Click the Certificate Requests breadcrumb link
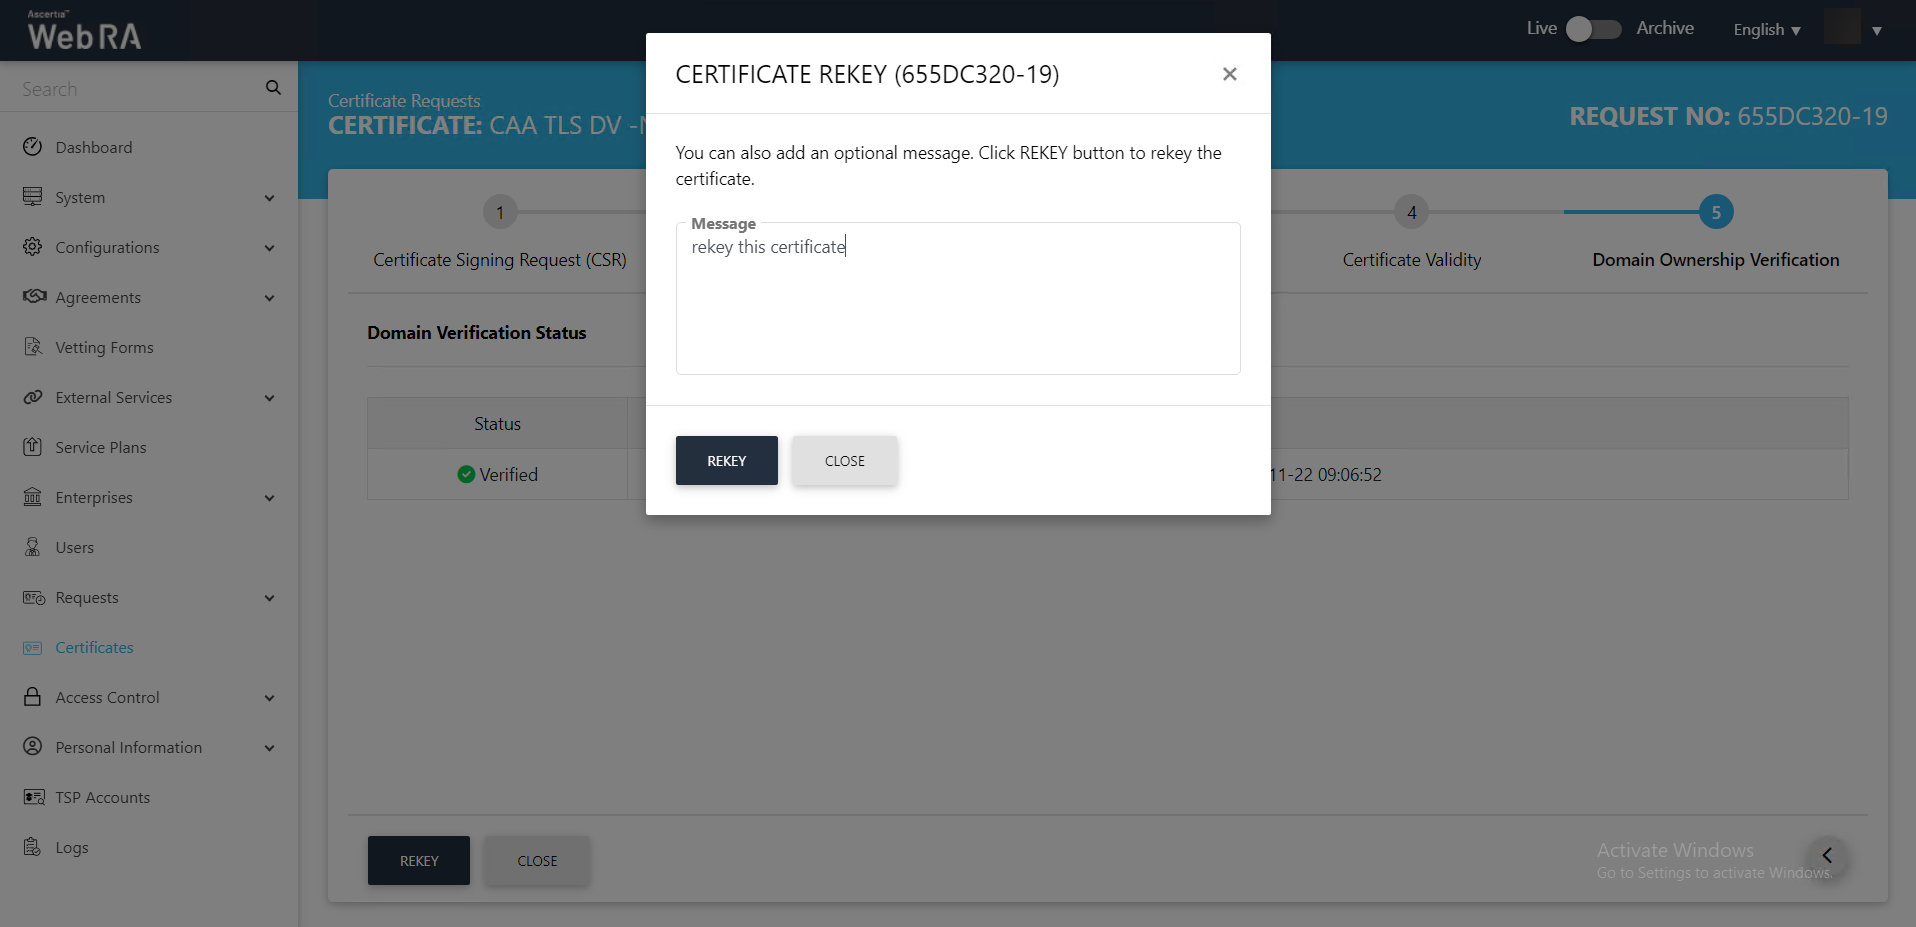 (404, 101)
